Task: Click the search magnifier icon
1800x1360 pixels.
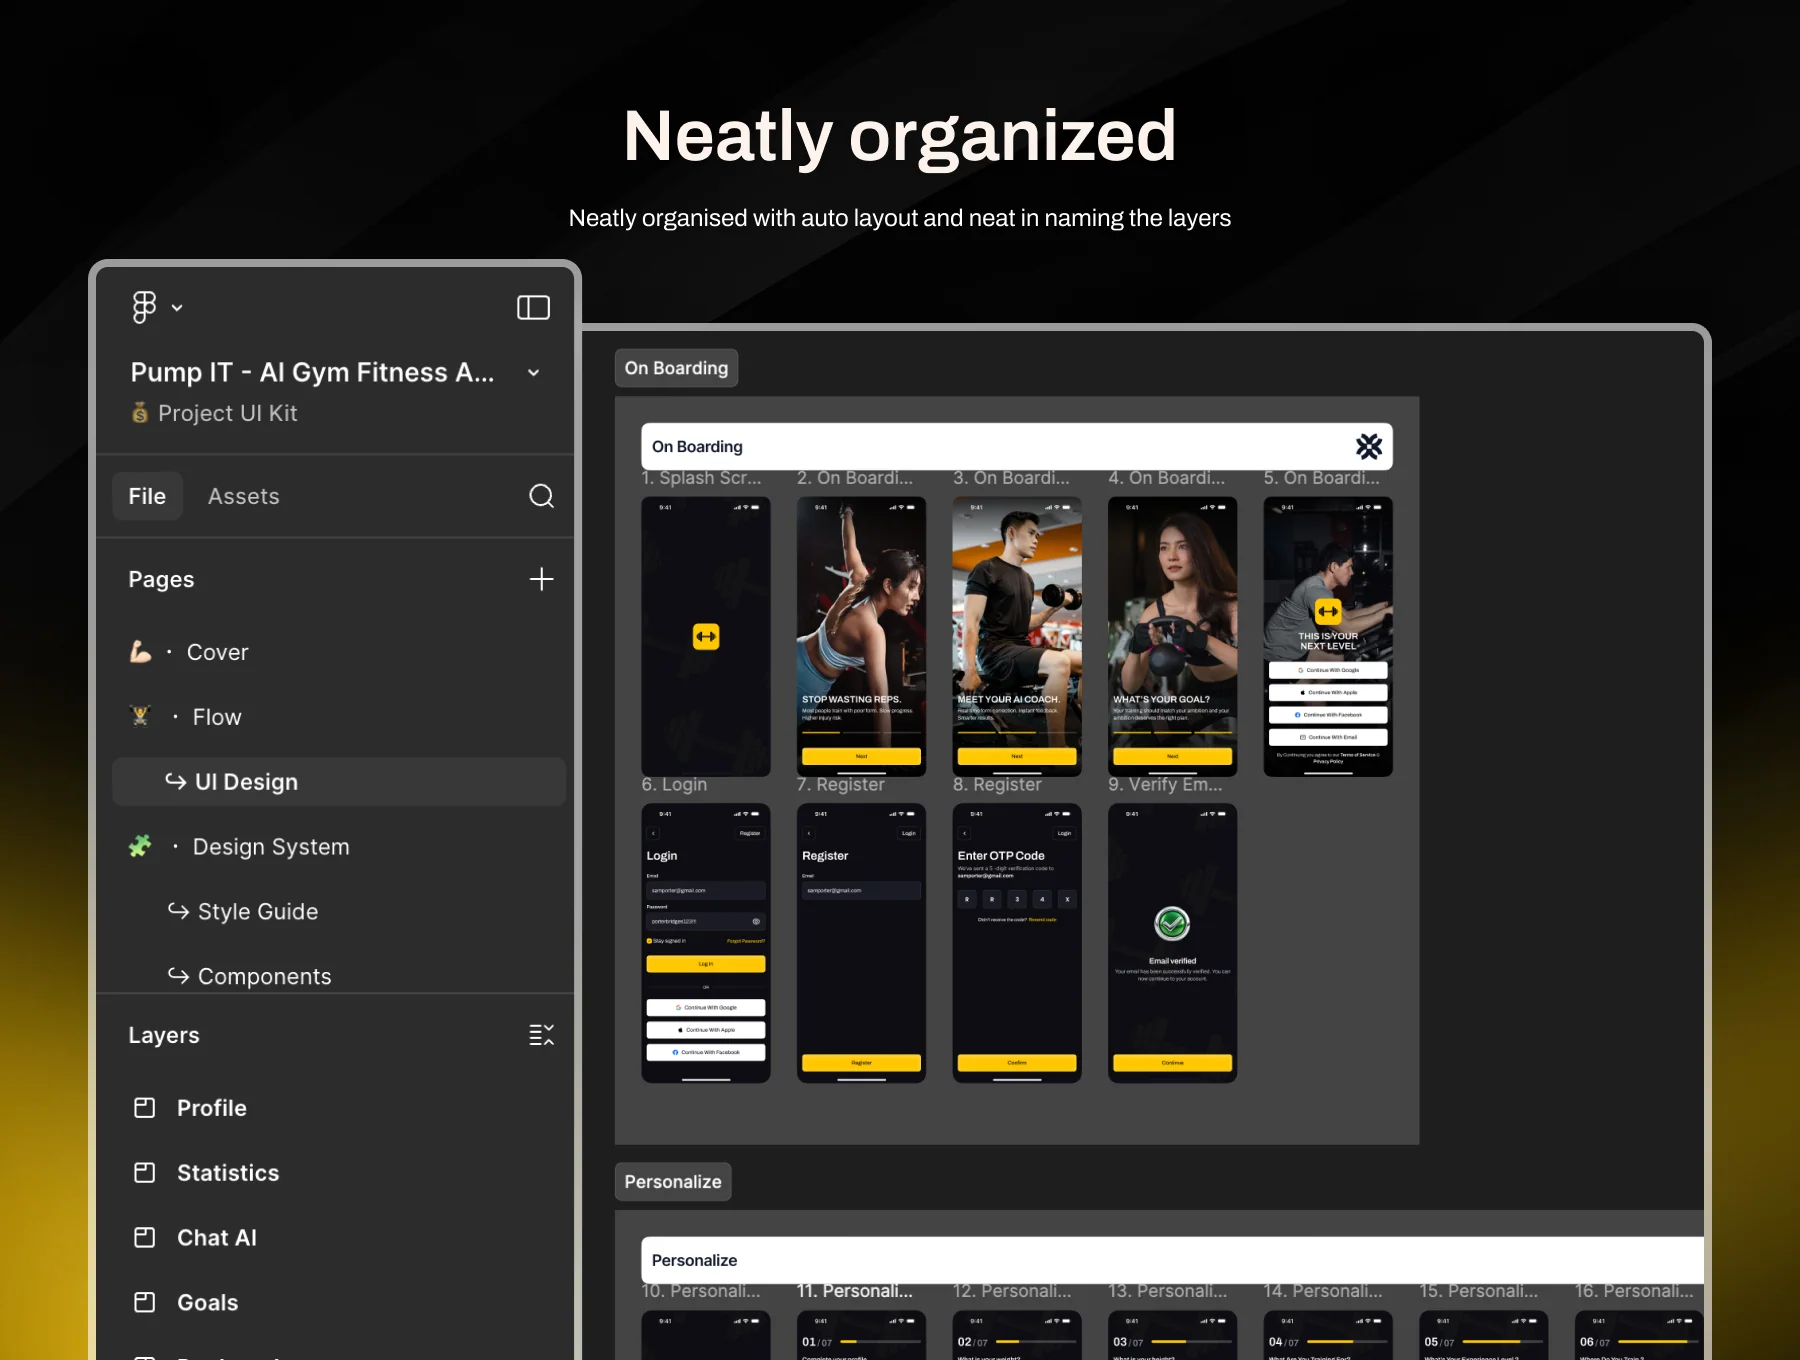Action: pyautogui.click(x=541, y=496)
